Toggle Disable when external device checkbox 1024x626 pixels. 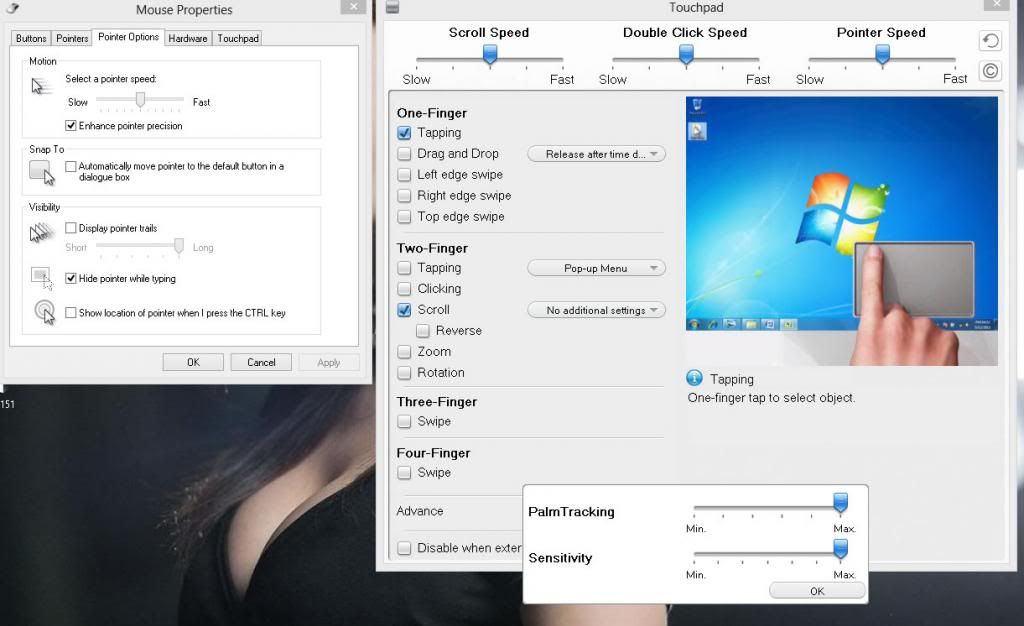point(404,548)
